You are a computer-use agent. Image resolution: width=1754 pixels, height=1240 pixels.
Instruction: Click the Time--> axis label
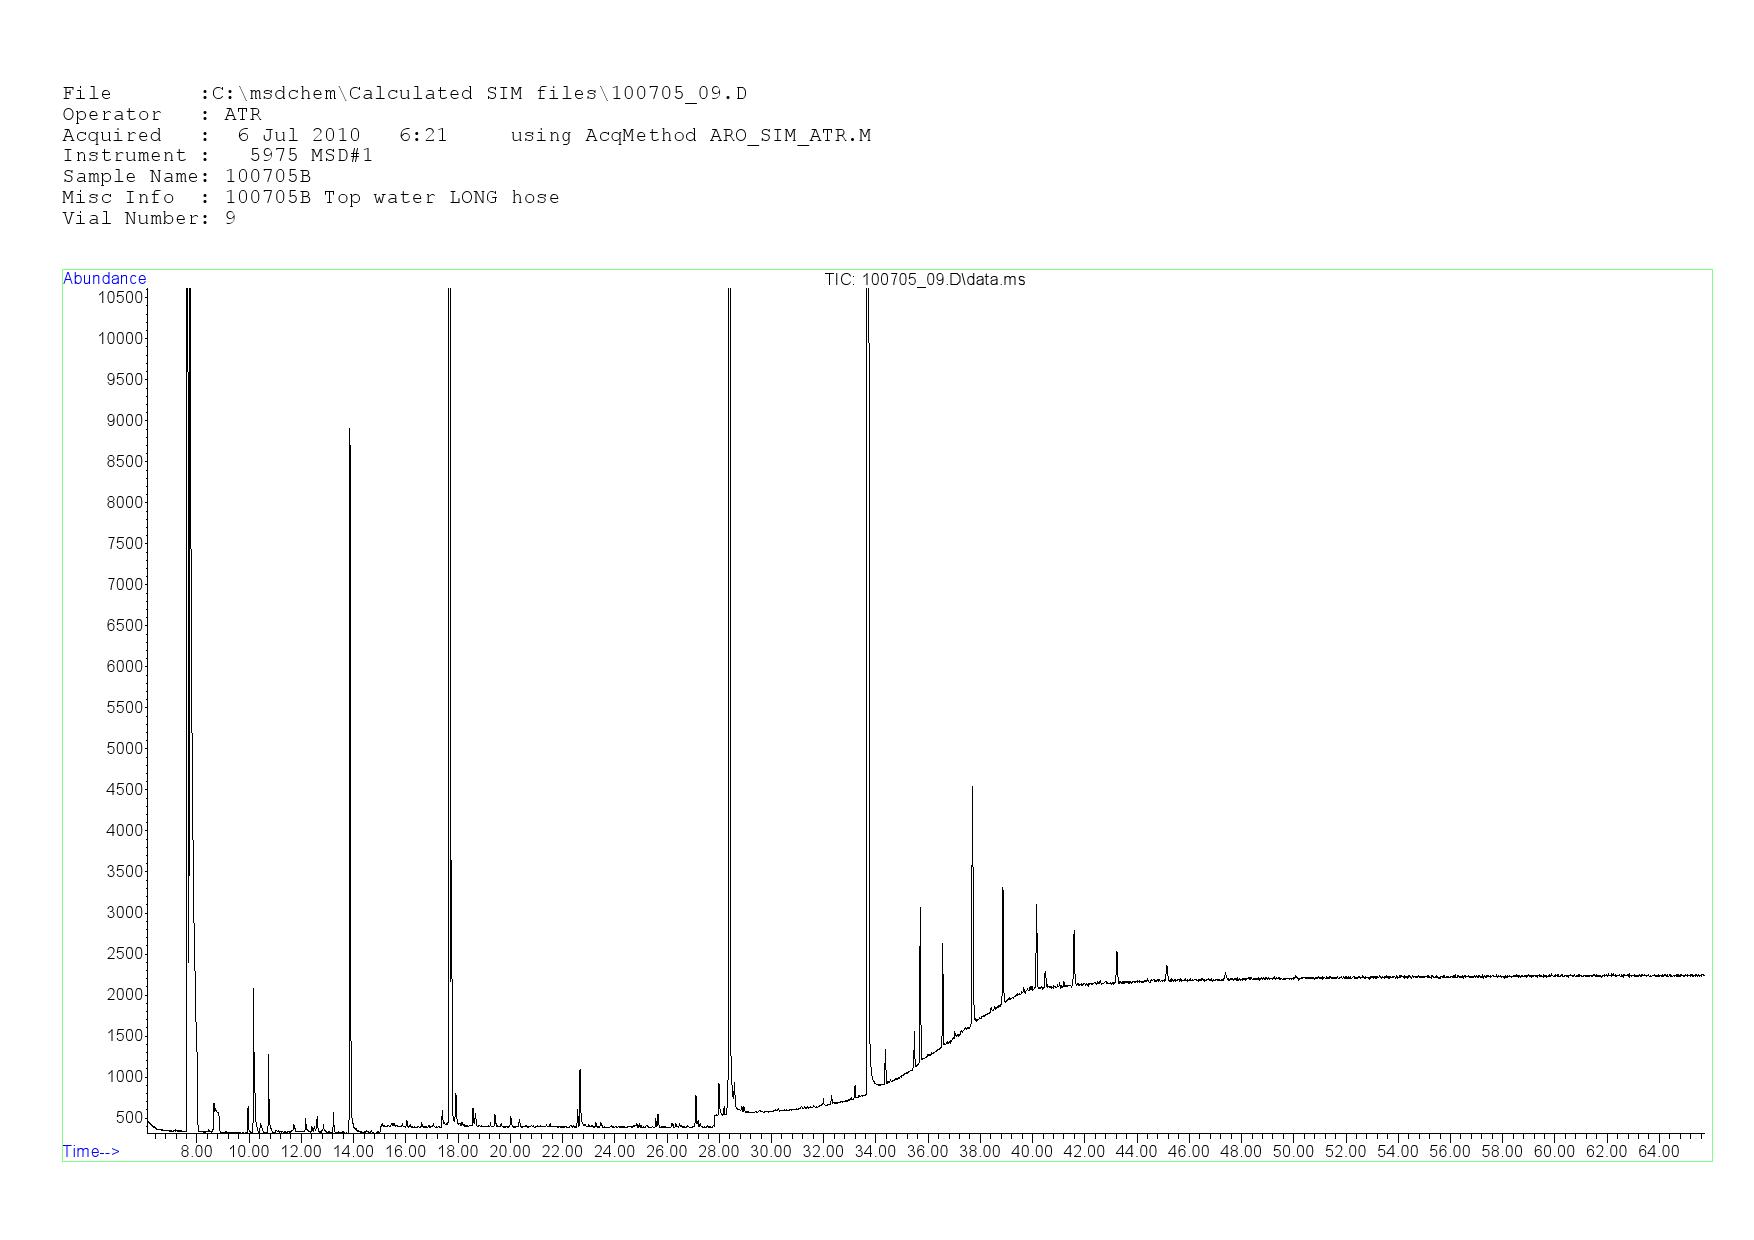91,1151
